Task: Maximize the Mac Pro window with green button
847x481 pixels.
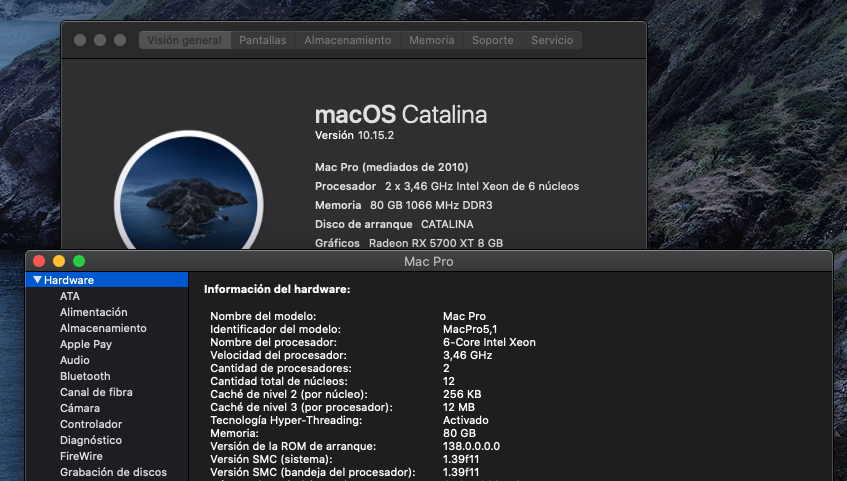Action: [x=79, y=262]
